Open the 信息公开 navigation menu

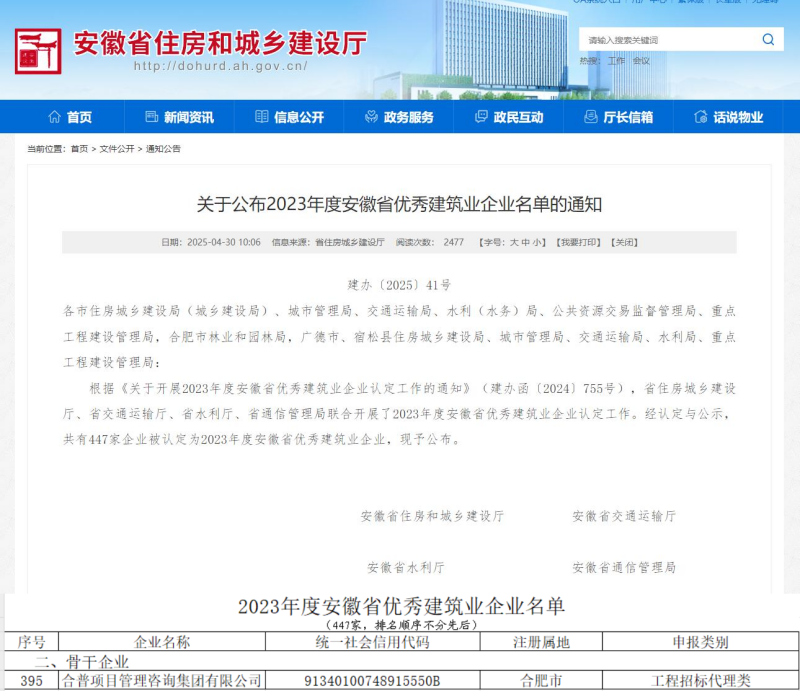click(298, 117)
